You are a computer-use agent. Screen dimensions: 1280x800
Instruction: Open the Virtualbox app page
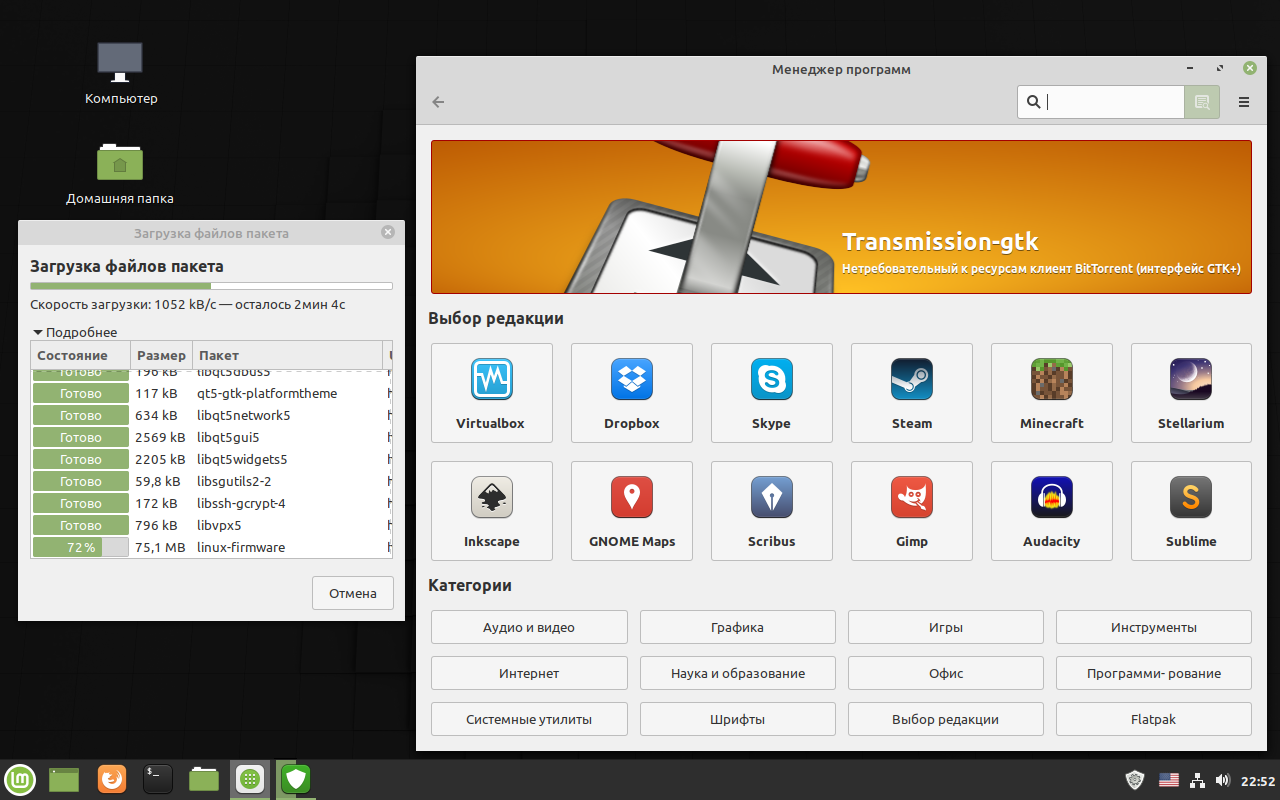[491, 392]
